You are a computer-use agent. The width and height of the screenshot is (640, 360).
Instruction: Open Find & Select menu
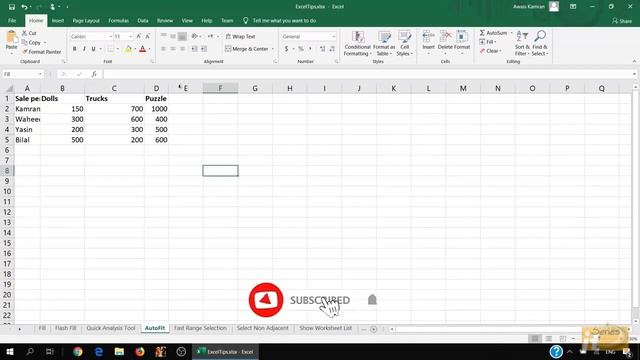tap(540, 43)
